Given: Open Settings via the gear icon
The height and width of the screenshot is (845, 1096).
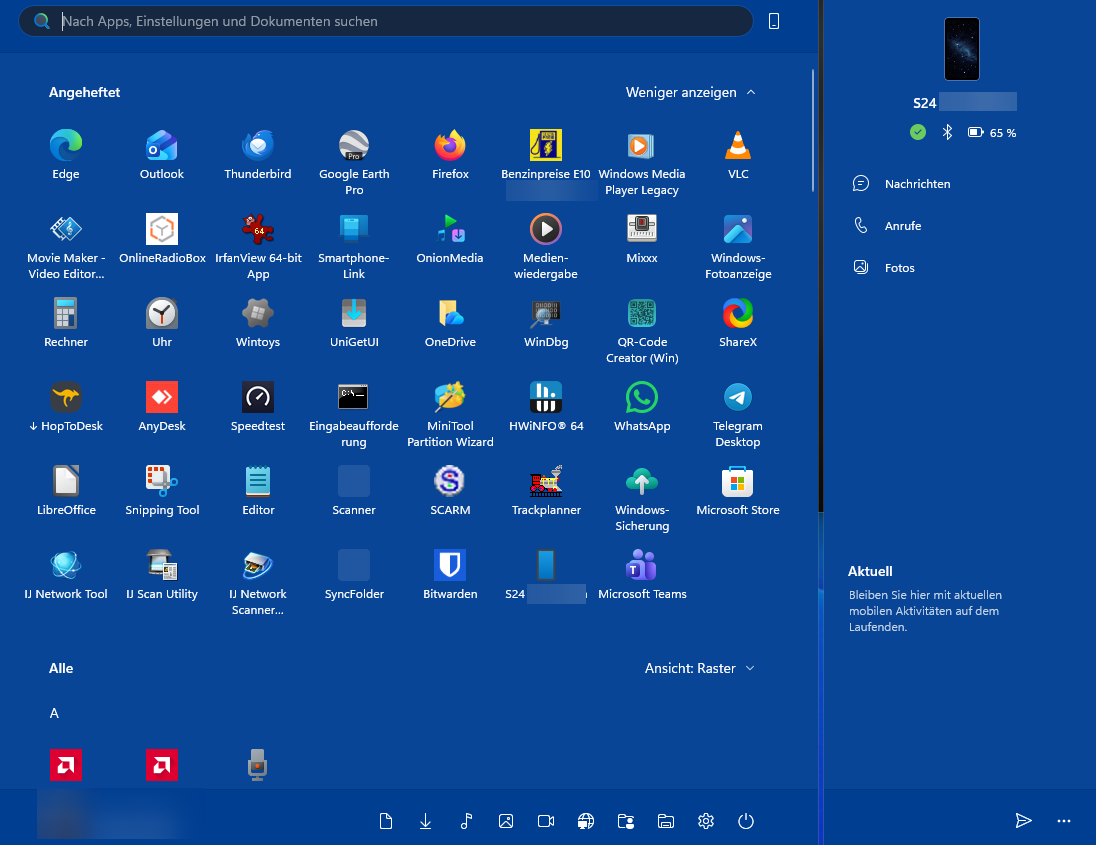Looking at the screenshot, I should 706,821.
